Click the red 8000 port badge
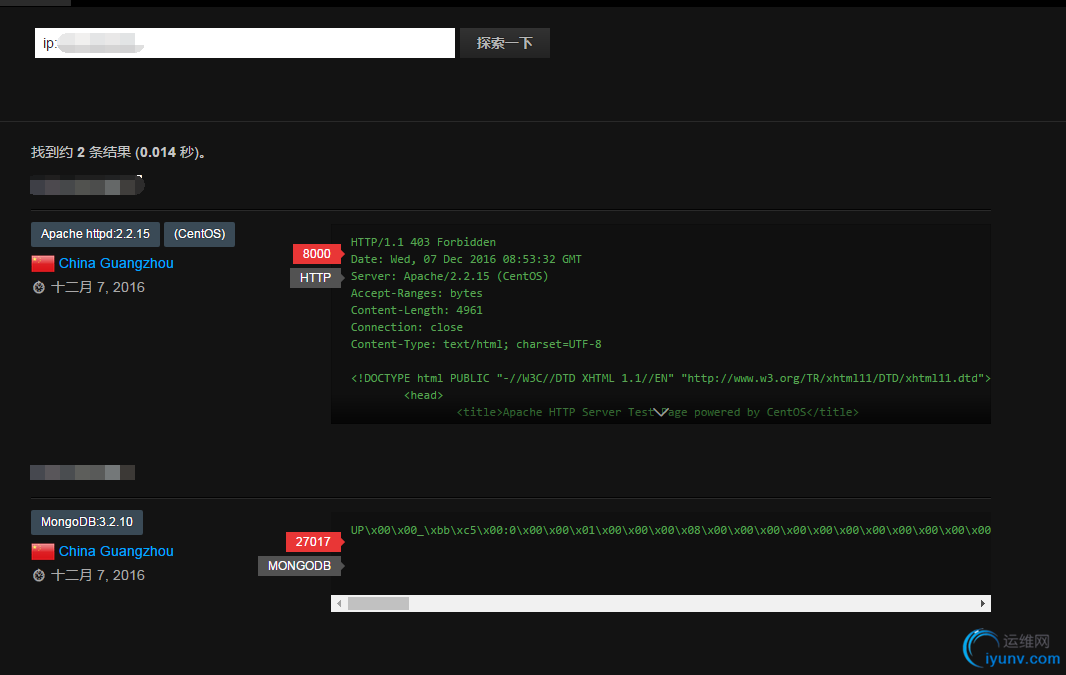Image resolution: width=1066 pixels, height=675 pixels. (317, 254)
